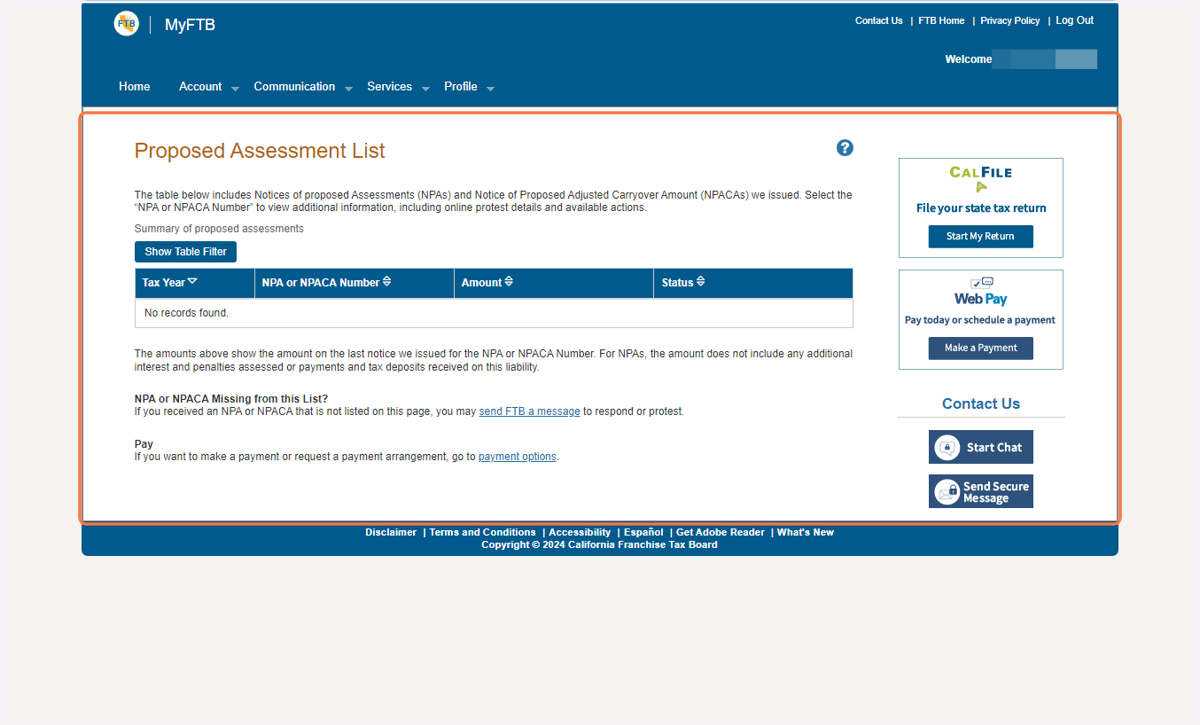Open the Accessibility footer link
Image resolution: width=1200 pixels, height=725 pixels.
point(580,532)
